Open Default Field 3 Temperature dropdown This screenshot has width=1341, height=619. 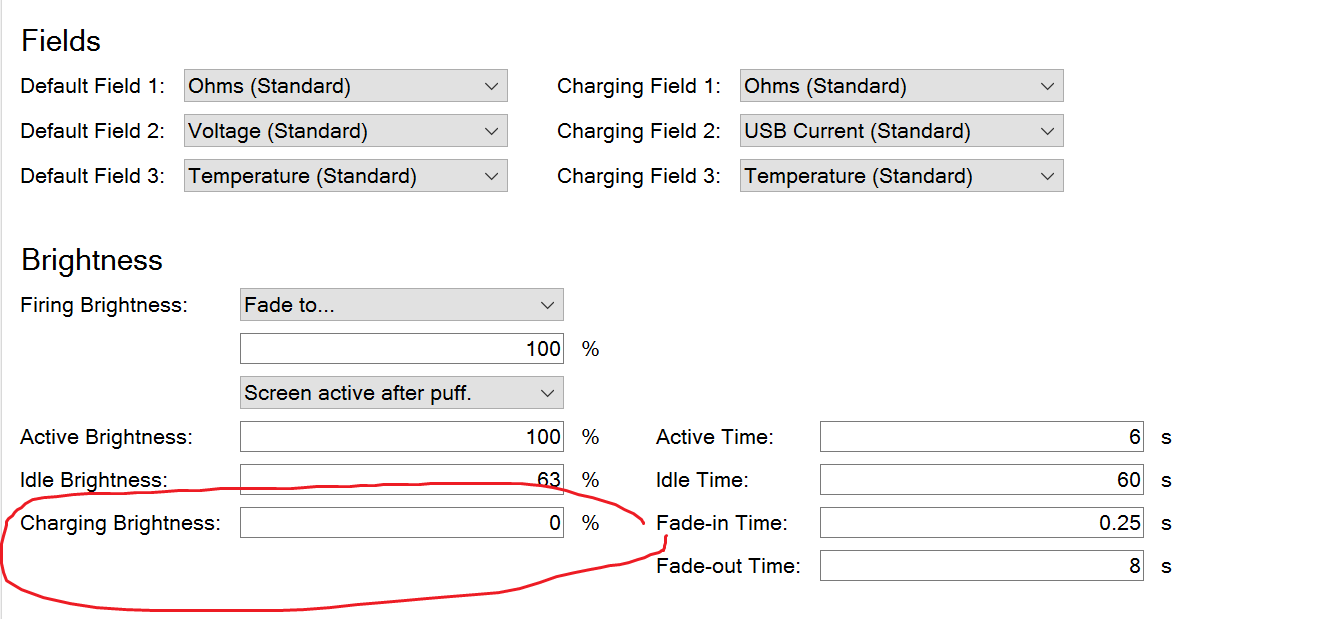click(x=345, y=176)
